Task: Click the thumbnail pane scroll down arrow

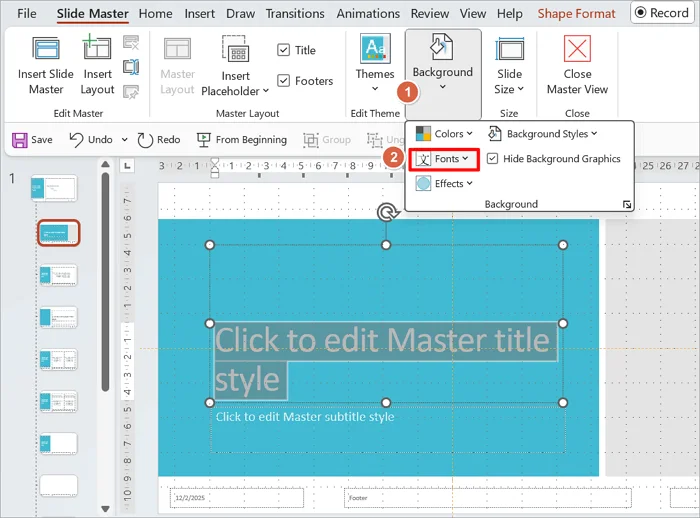Action: click(105, 509)
